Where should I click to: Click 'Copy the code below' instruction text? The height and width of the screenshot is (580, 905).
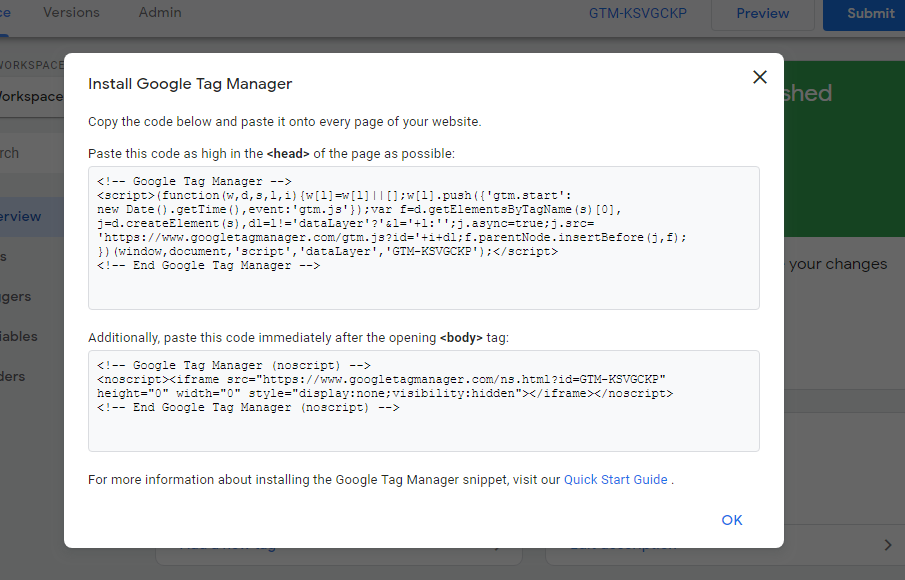coord(285,122)
